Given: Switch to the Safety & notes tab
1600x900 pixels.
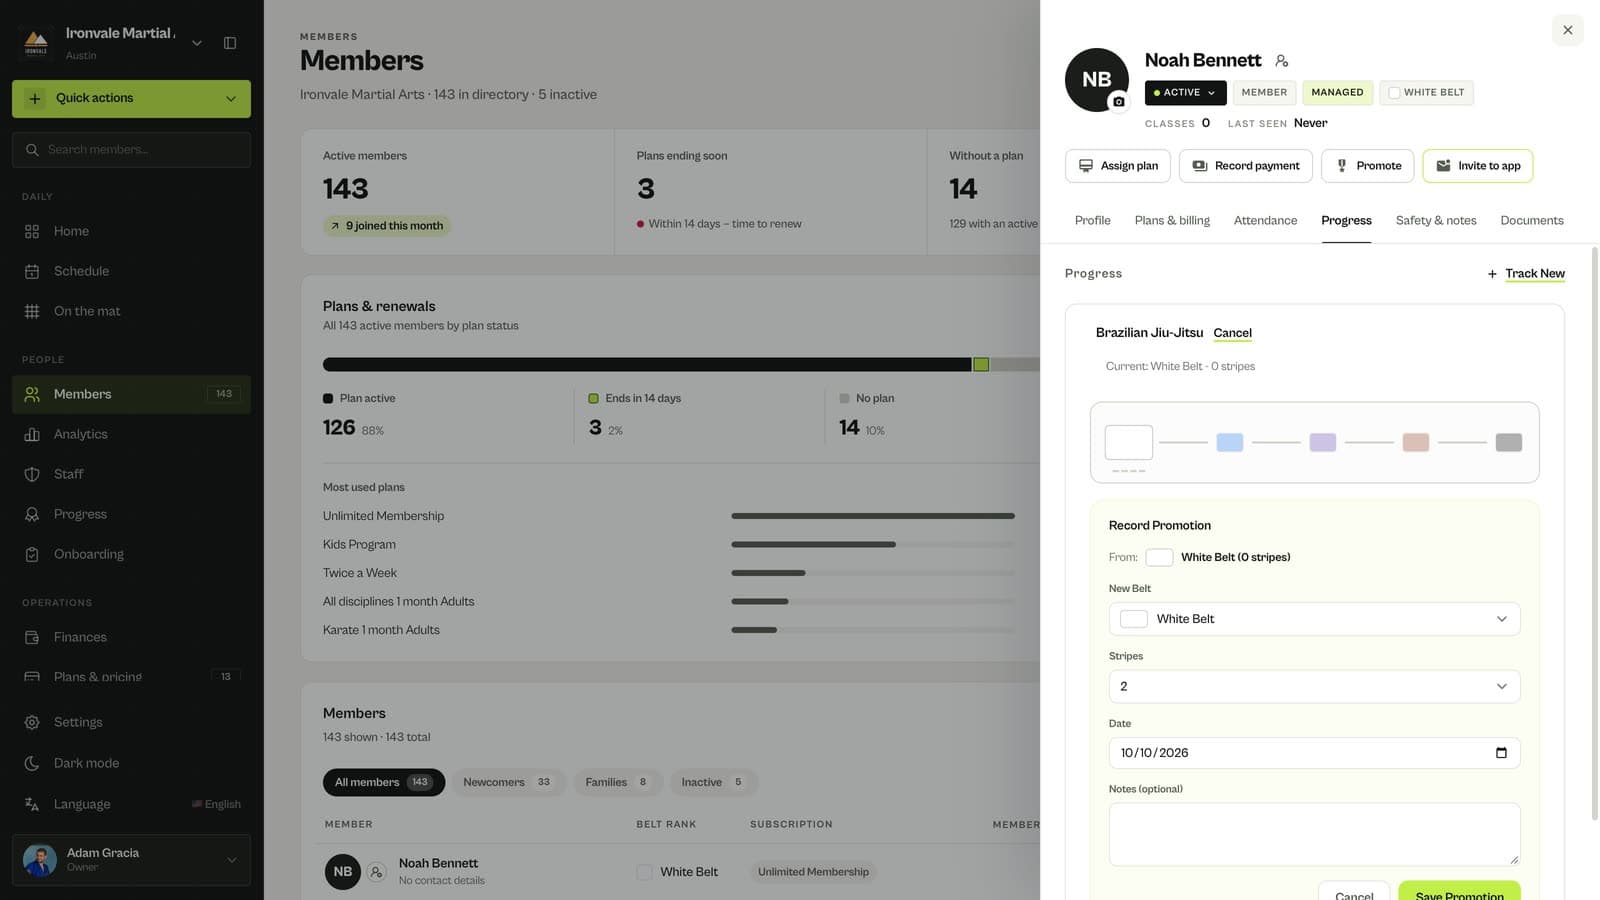Looking at the screenshot, I should pyautogui.click(x=1435, y=221).
